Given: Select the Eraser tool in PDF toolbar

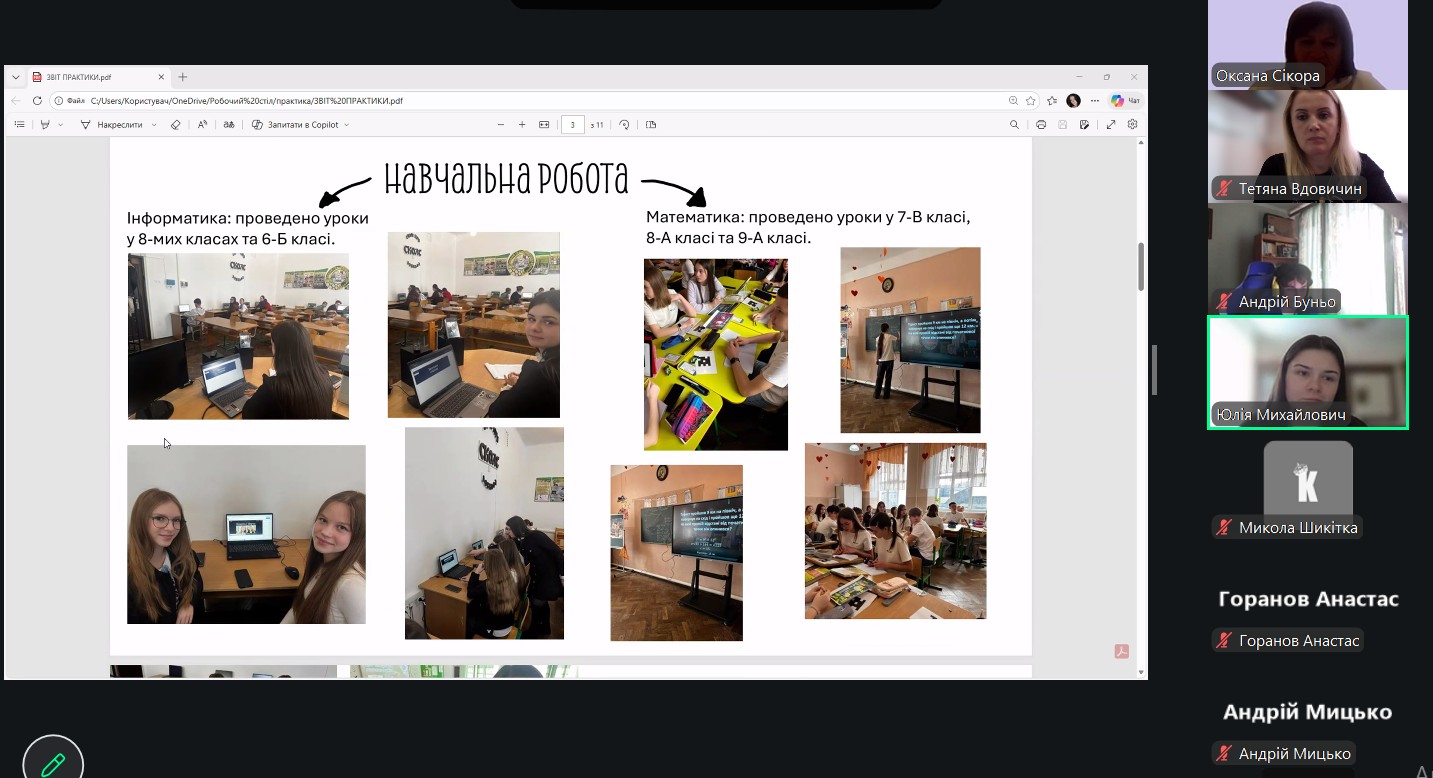Looking at the screenshot, I should [176, 125].
